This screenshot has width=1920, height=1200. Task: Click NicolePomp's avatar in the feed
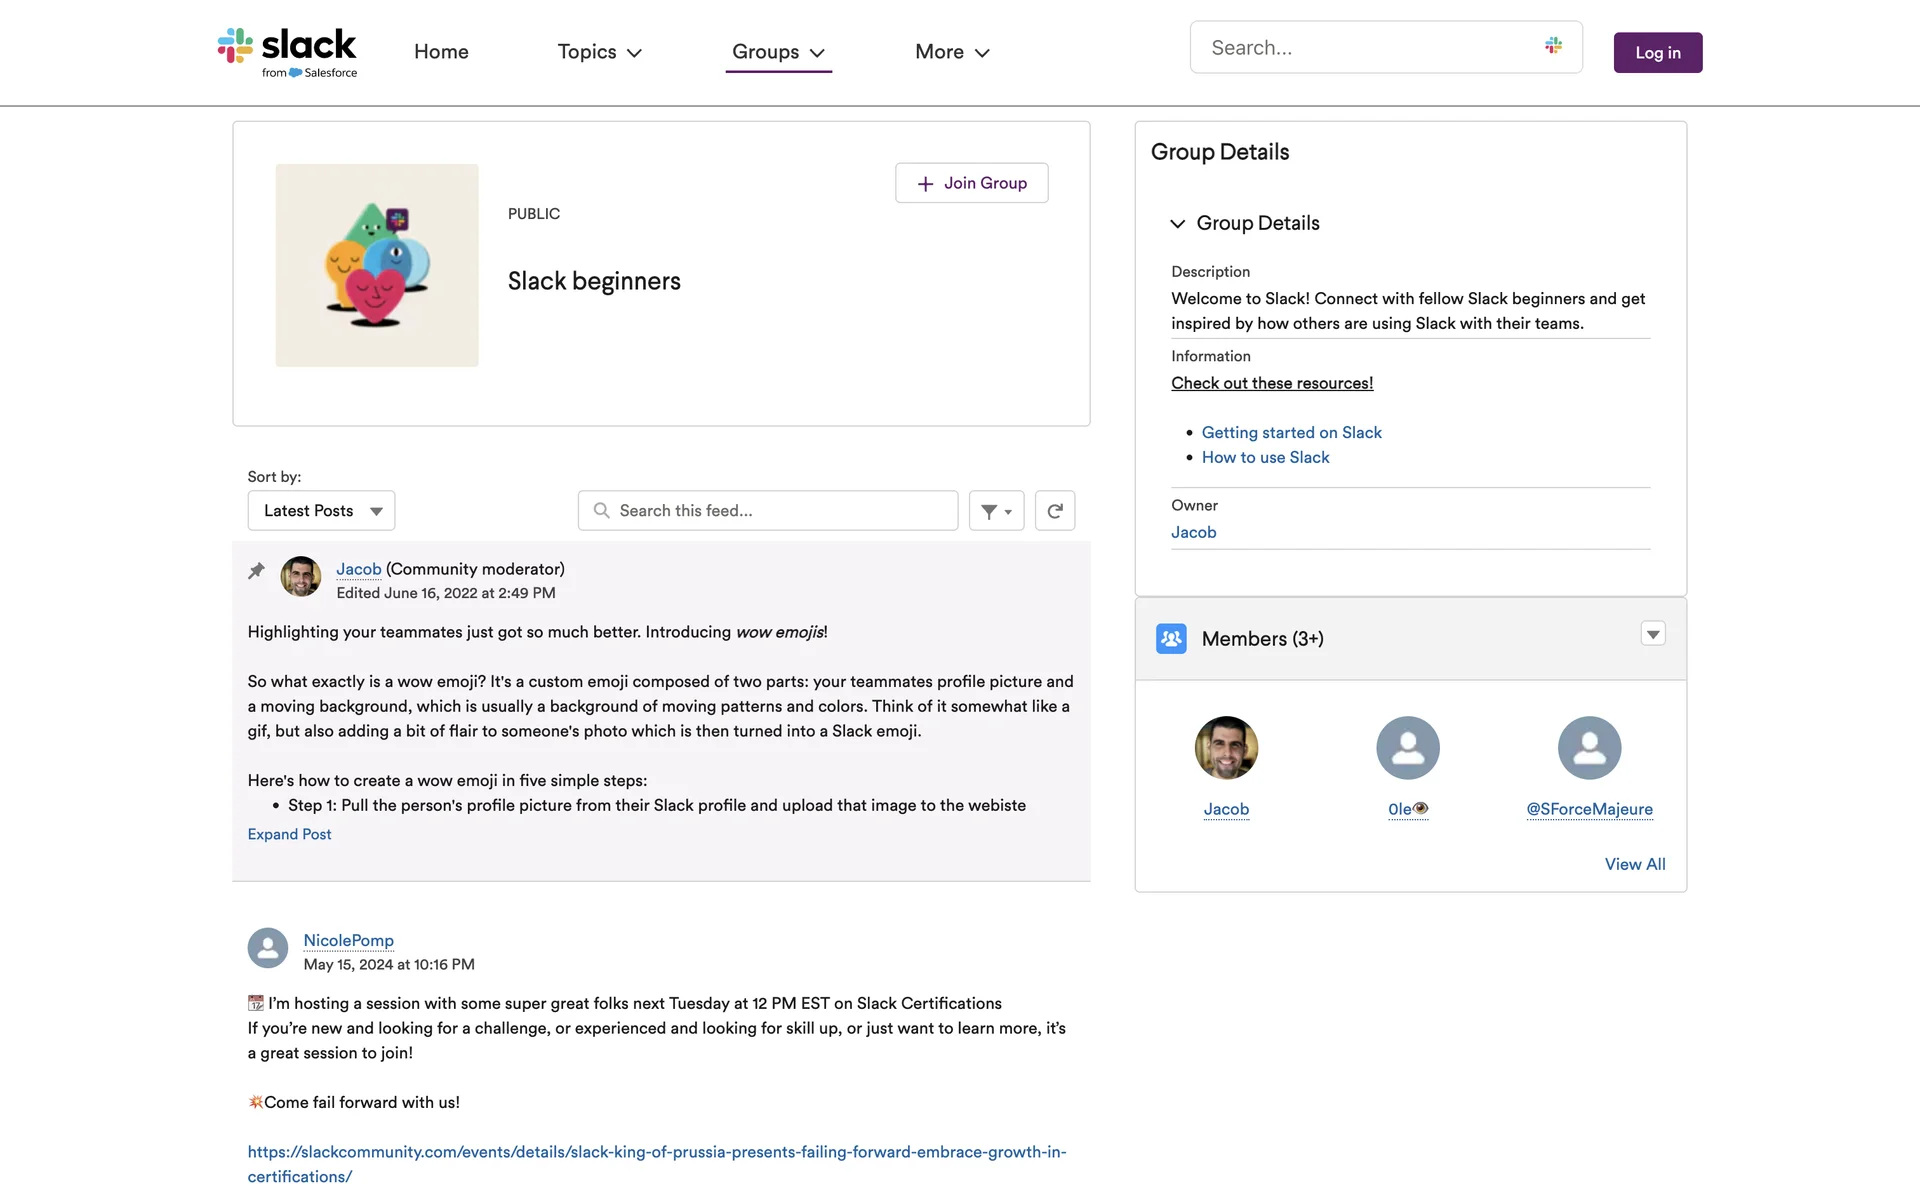[267, 948]
